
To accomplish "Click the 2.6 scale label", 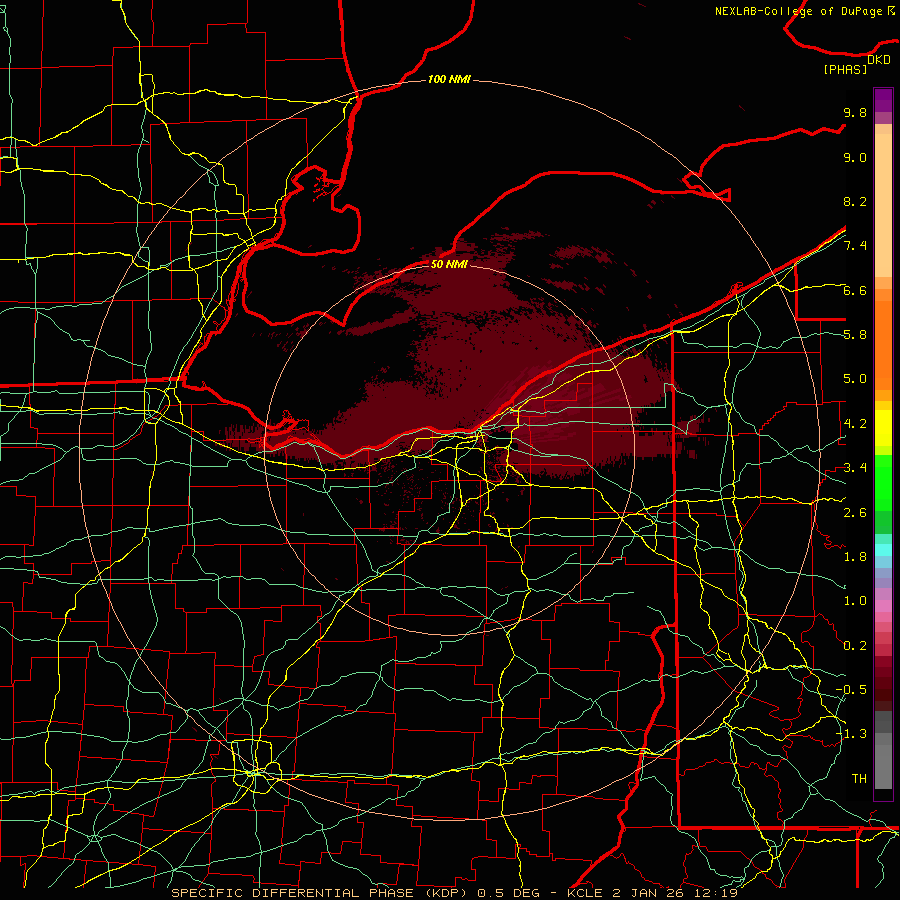I will pos(855,513).
